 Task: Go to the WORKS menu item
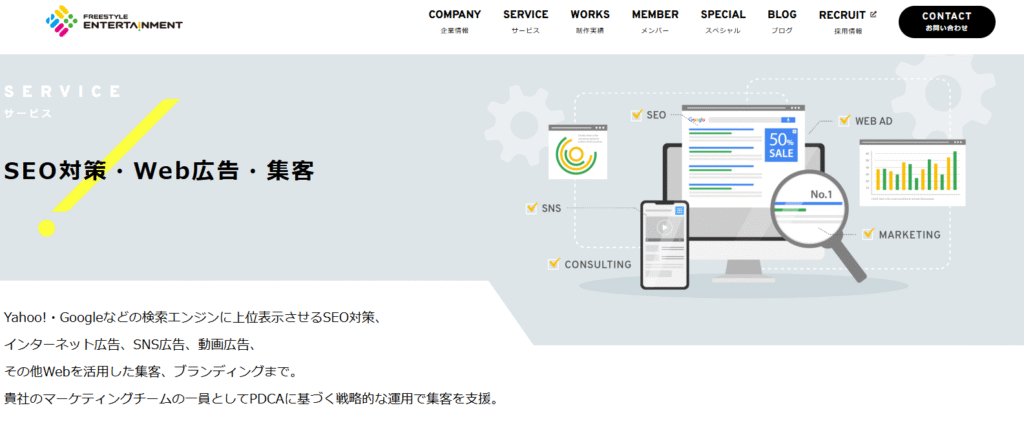pos(590,21)
